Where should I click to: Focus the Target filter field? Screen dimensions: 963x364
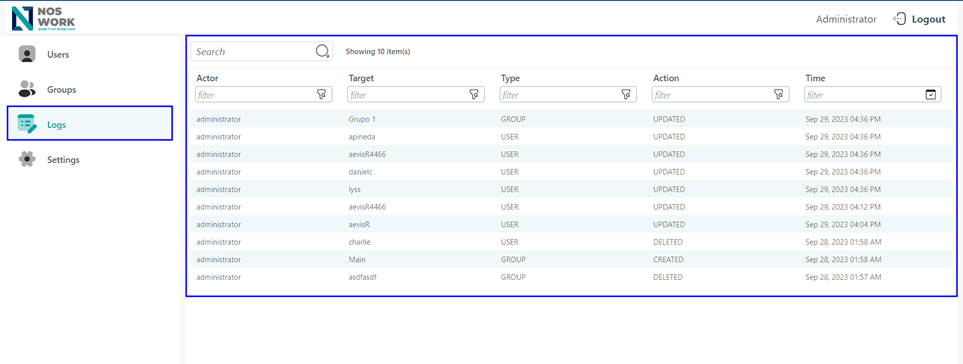pos(416,95)
